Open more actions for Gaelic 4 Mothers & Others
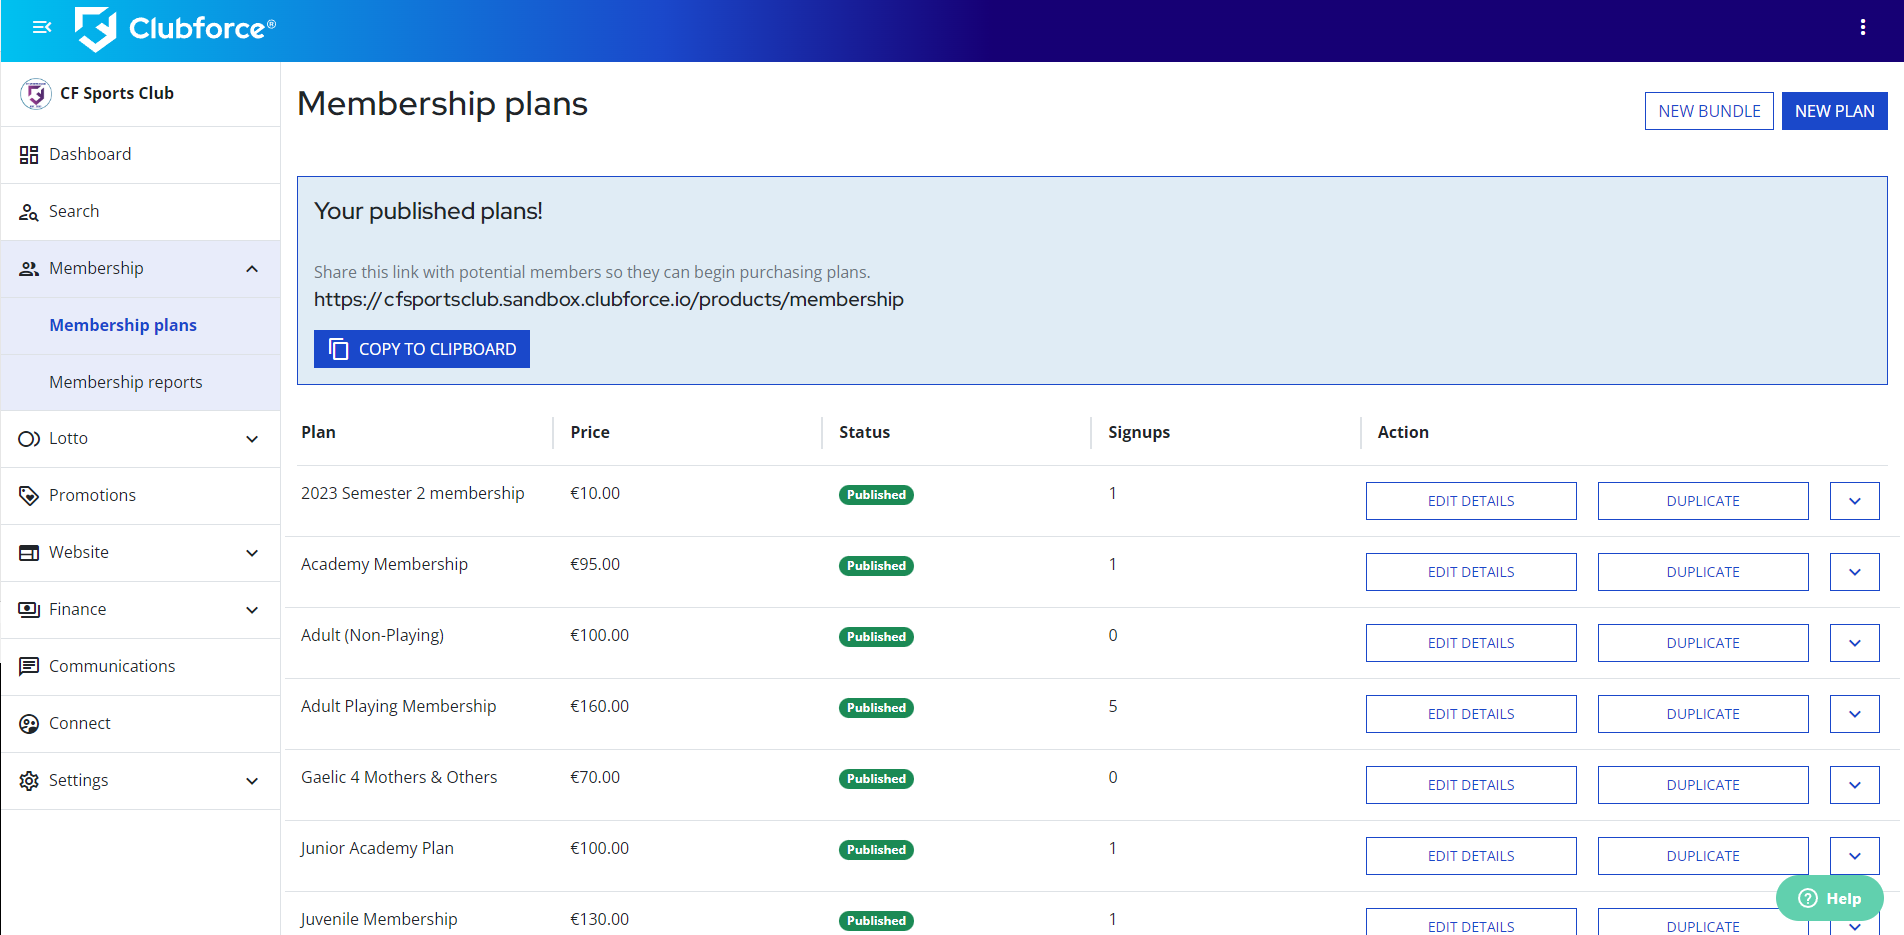1904x935 pixels. point(1855,785)
